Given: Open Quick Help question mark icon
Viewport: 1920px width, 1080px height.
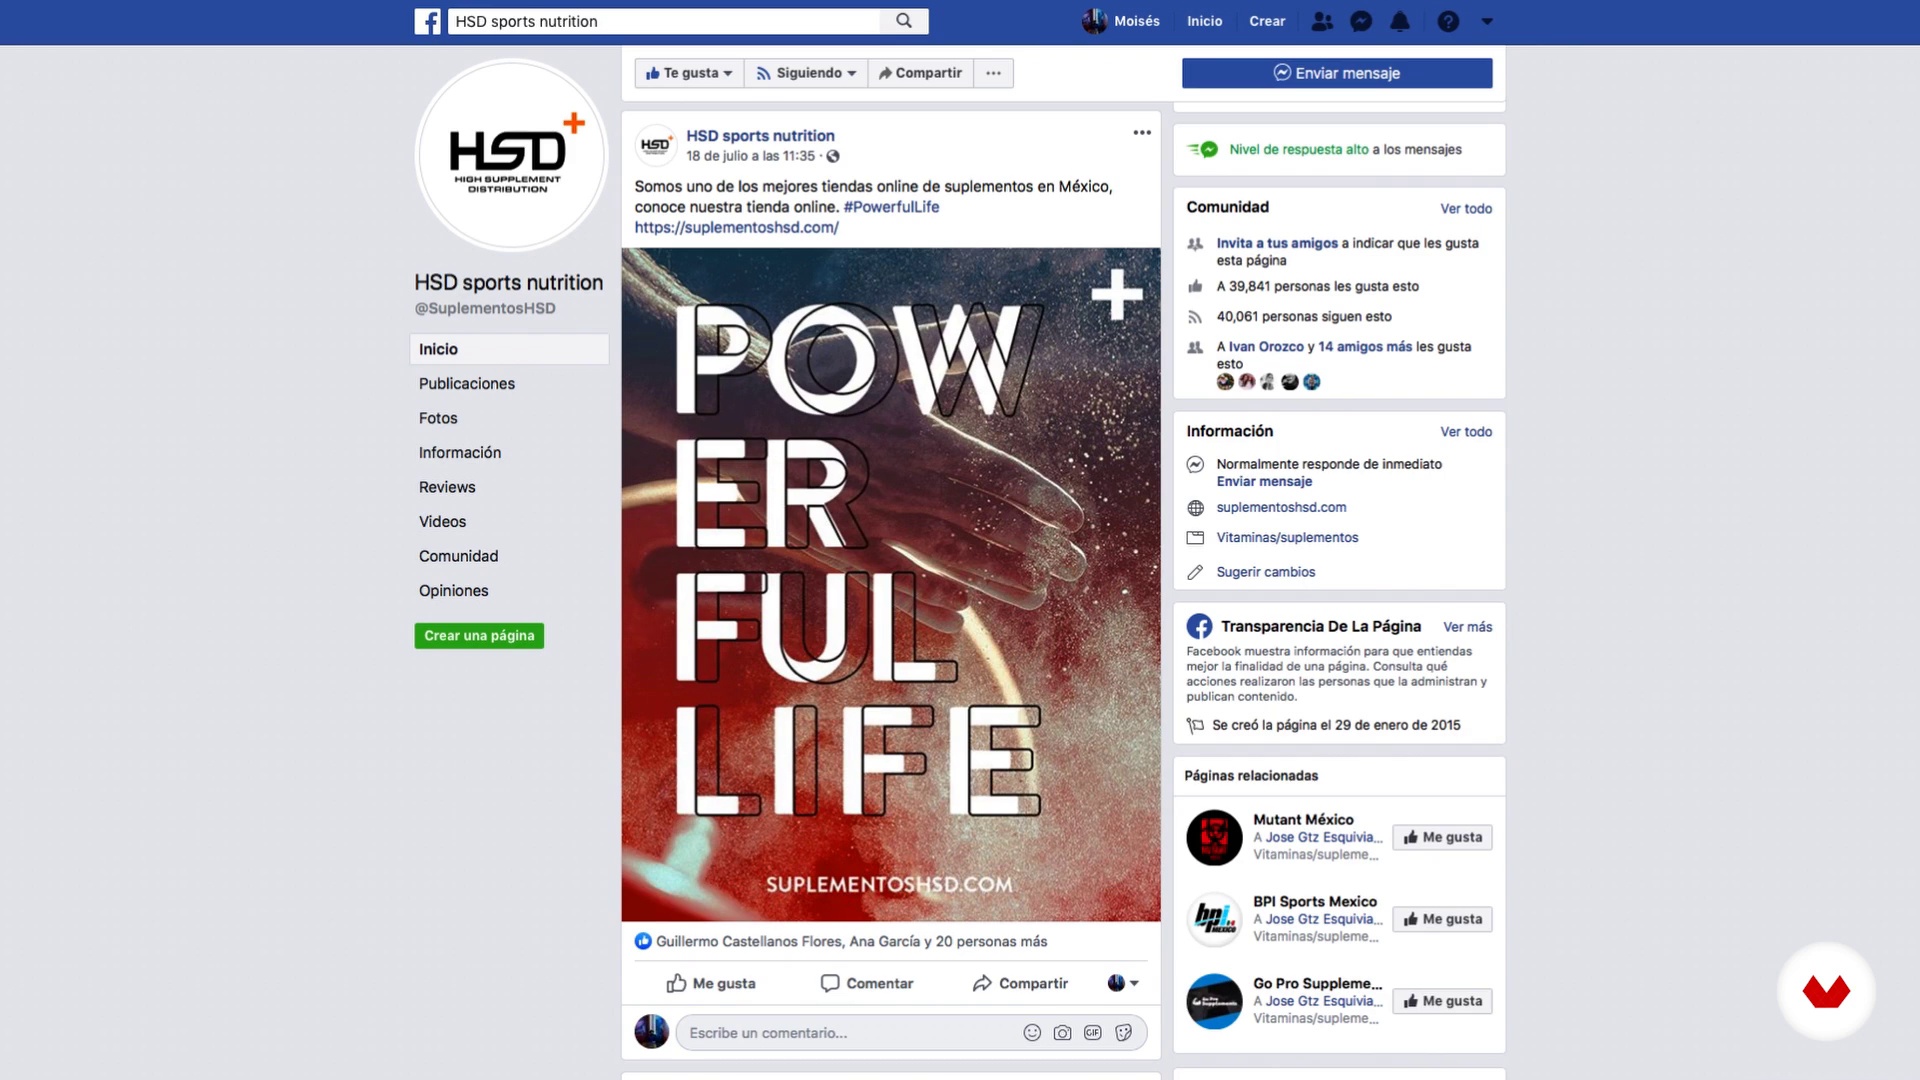Looking at the screenshot, I should tap(1448, 21).
